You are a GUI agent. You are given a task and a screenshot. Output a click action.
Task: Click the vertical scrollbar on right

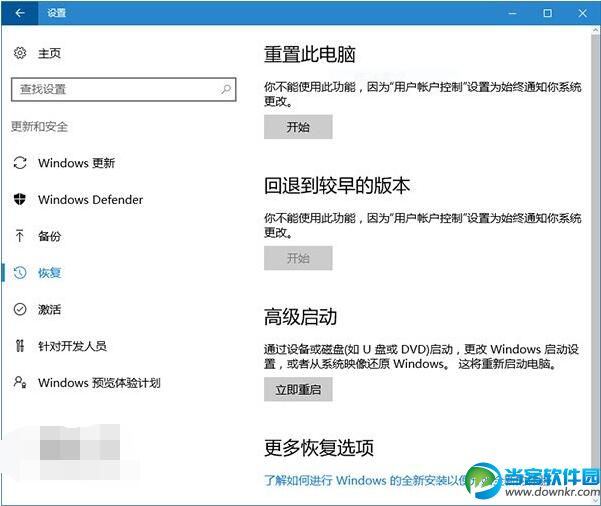click(x=596, y=264)
